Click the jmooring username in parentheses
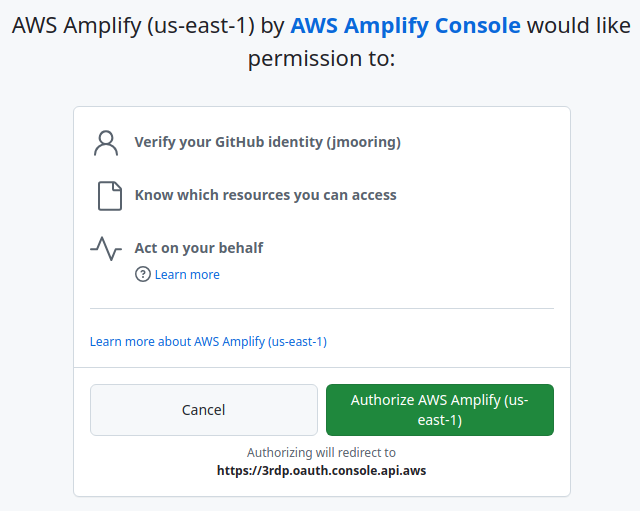This screenshot has height=511, width=640. (363, 142)
